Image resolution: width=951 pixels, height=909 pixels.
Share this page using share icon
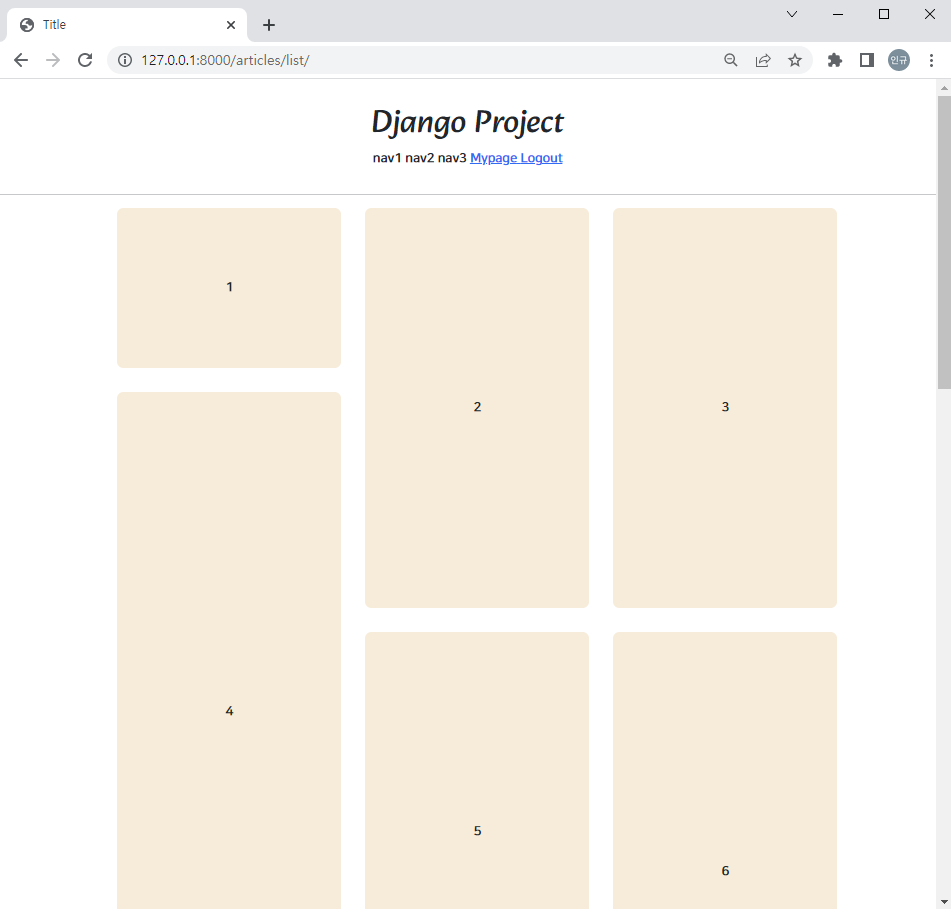[x=763, y=60]
